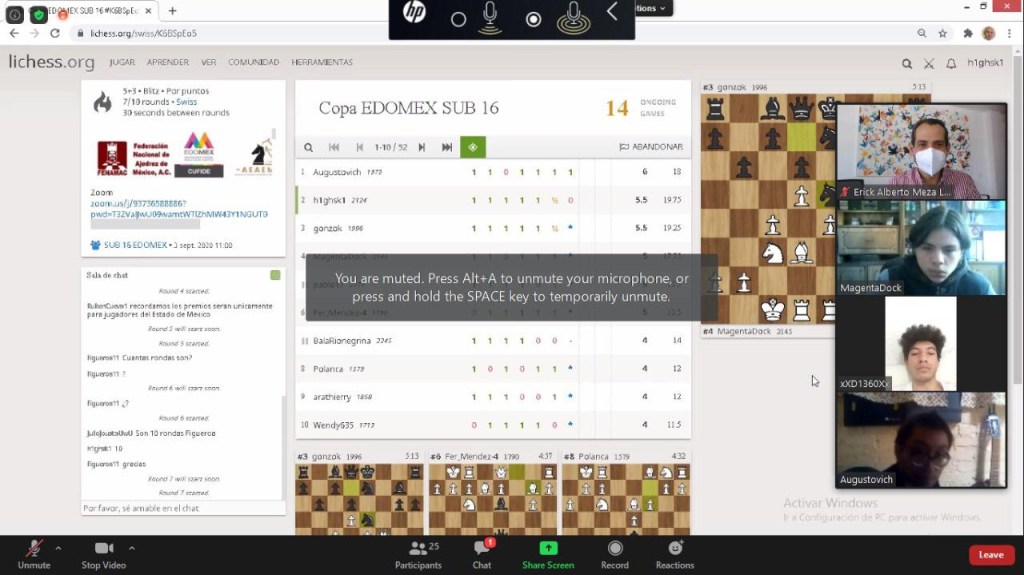Search players with the standings magnifier icon
The image size is (1024, 575).
coord(309,147)
